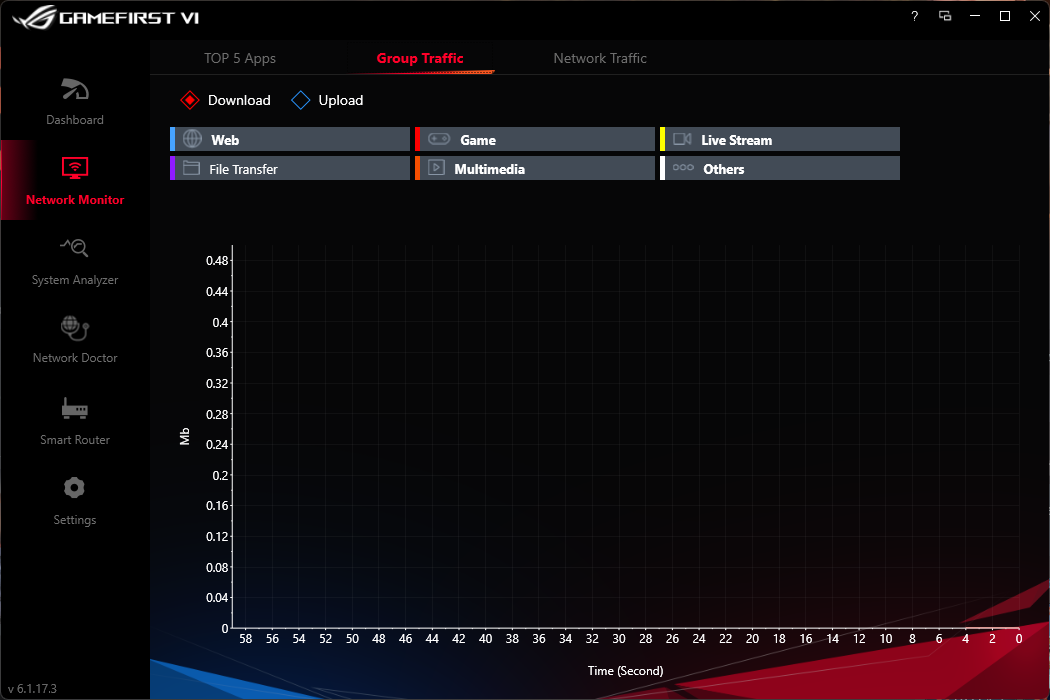Click the ROG logo in title bar
Image resolution: width=1050 pixels, height=700 pixels.
pos(34,17)
